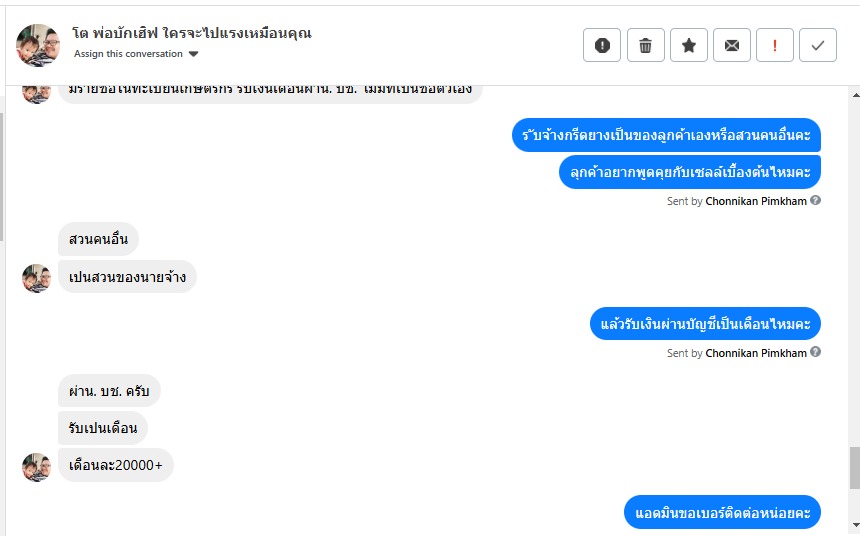Toggle the star on this conversation
This screenshot has height=536, width=860.
[689, 45]
